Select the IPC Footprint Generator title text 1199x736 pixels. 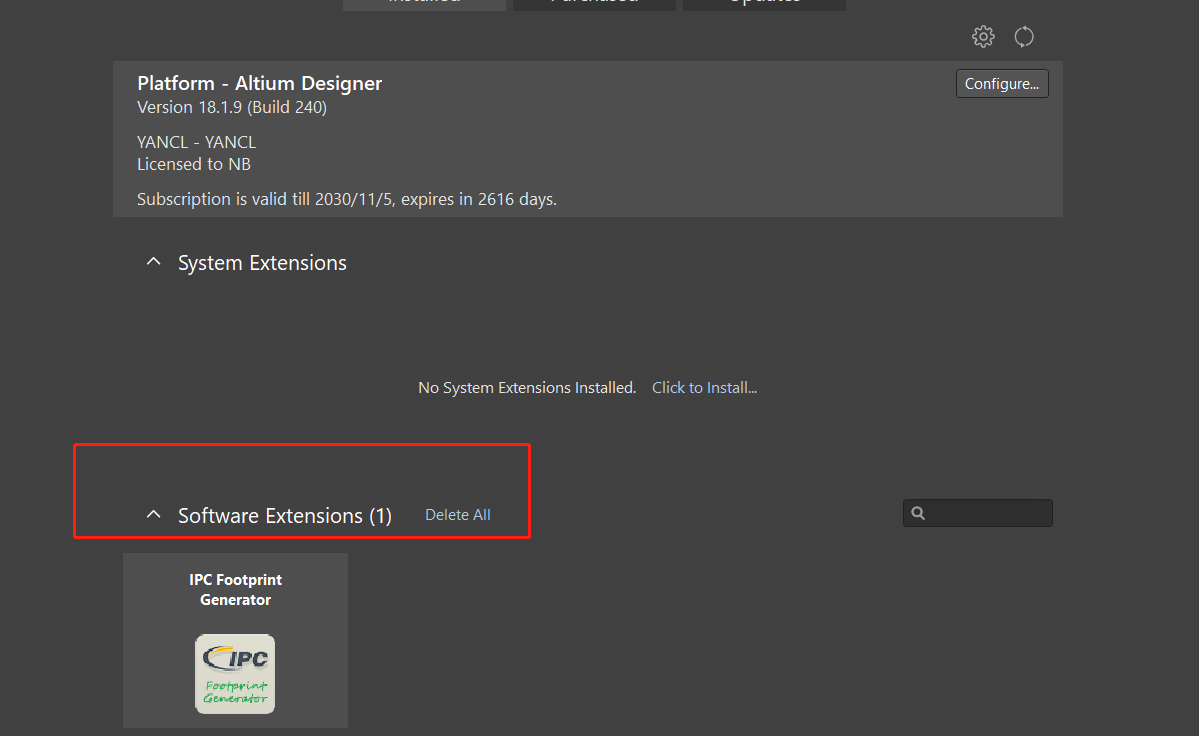coord(236,590)
